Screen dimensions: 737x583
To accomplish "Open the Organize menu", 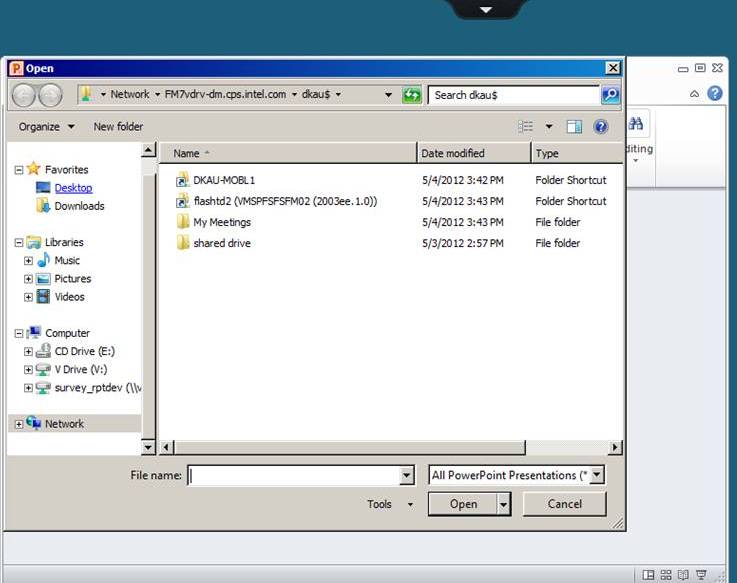I will (x=46, y=127).
